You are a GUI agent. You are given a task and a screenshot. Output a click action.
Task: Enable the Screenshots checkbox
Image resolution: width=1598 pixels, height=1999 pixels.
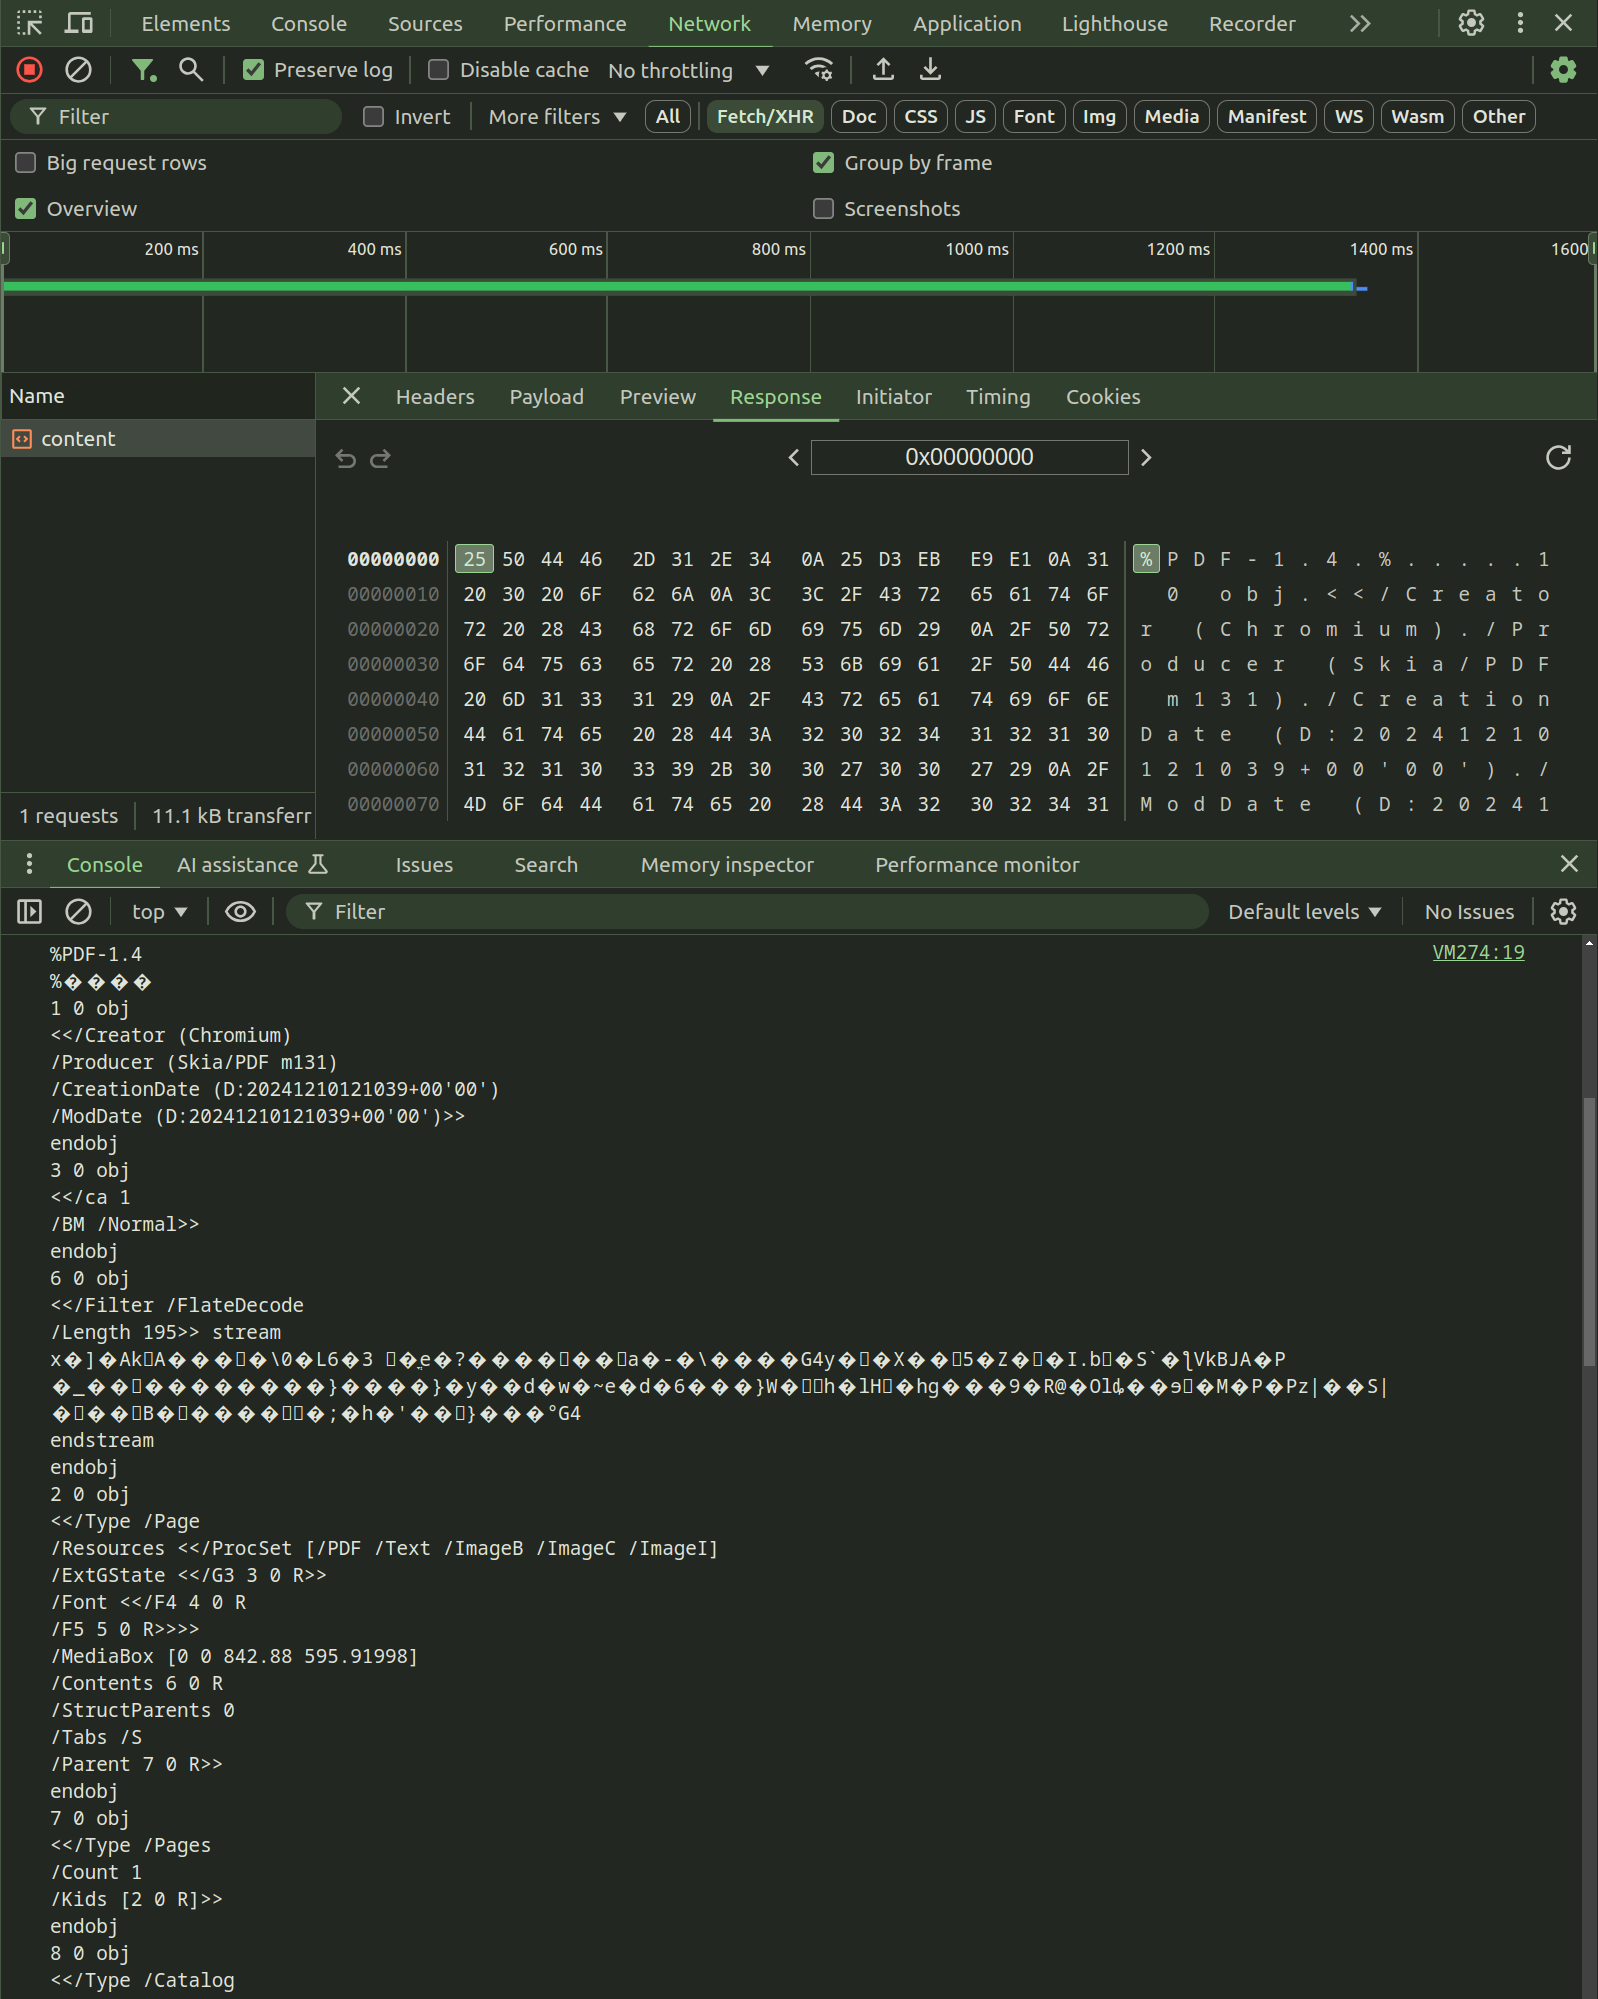coord(823,209)
